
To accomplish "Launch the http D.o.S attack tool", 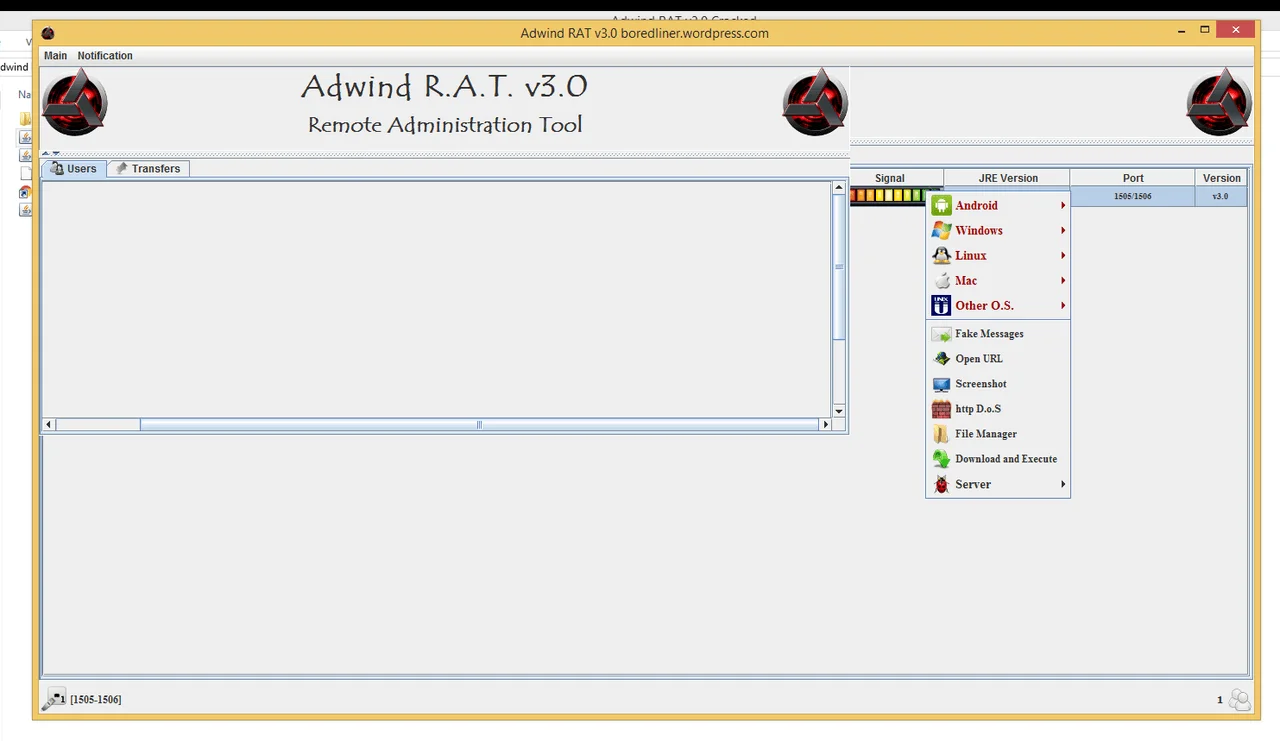I will [977, 408].
